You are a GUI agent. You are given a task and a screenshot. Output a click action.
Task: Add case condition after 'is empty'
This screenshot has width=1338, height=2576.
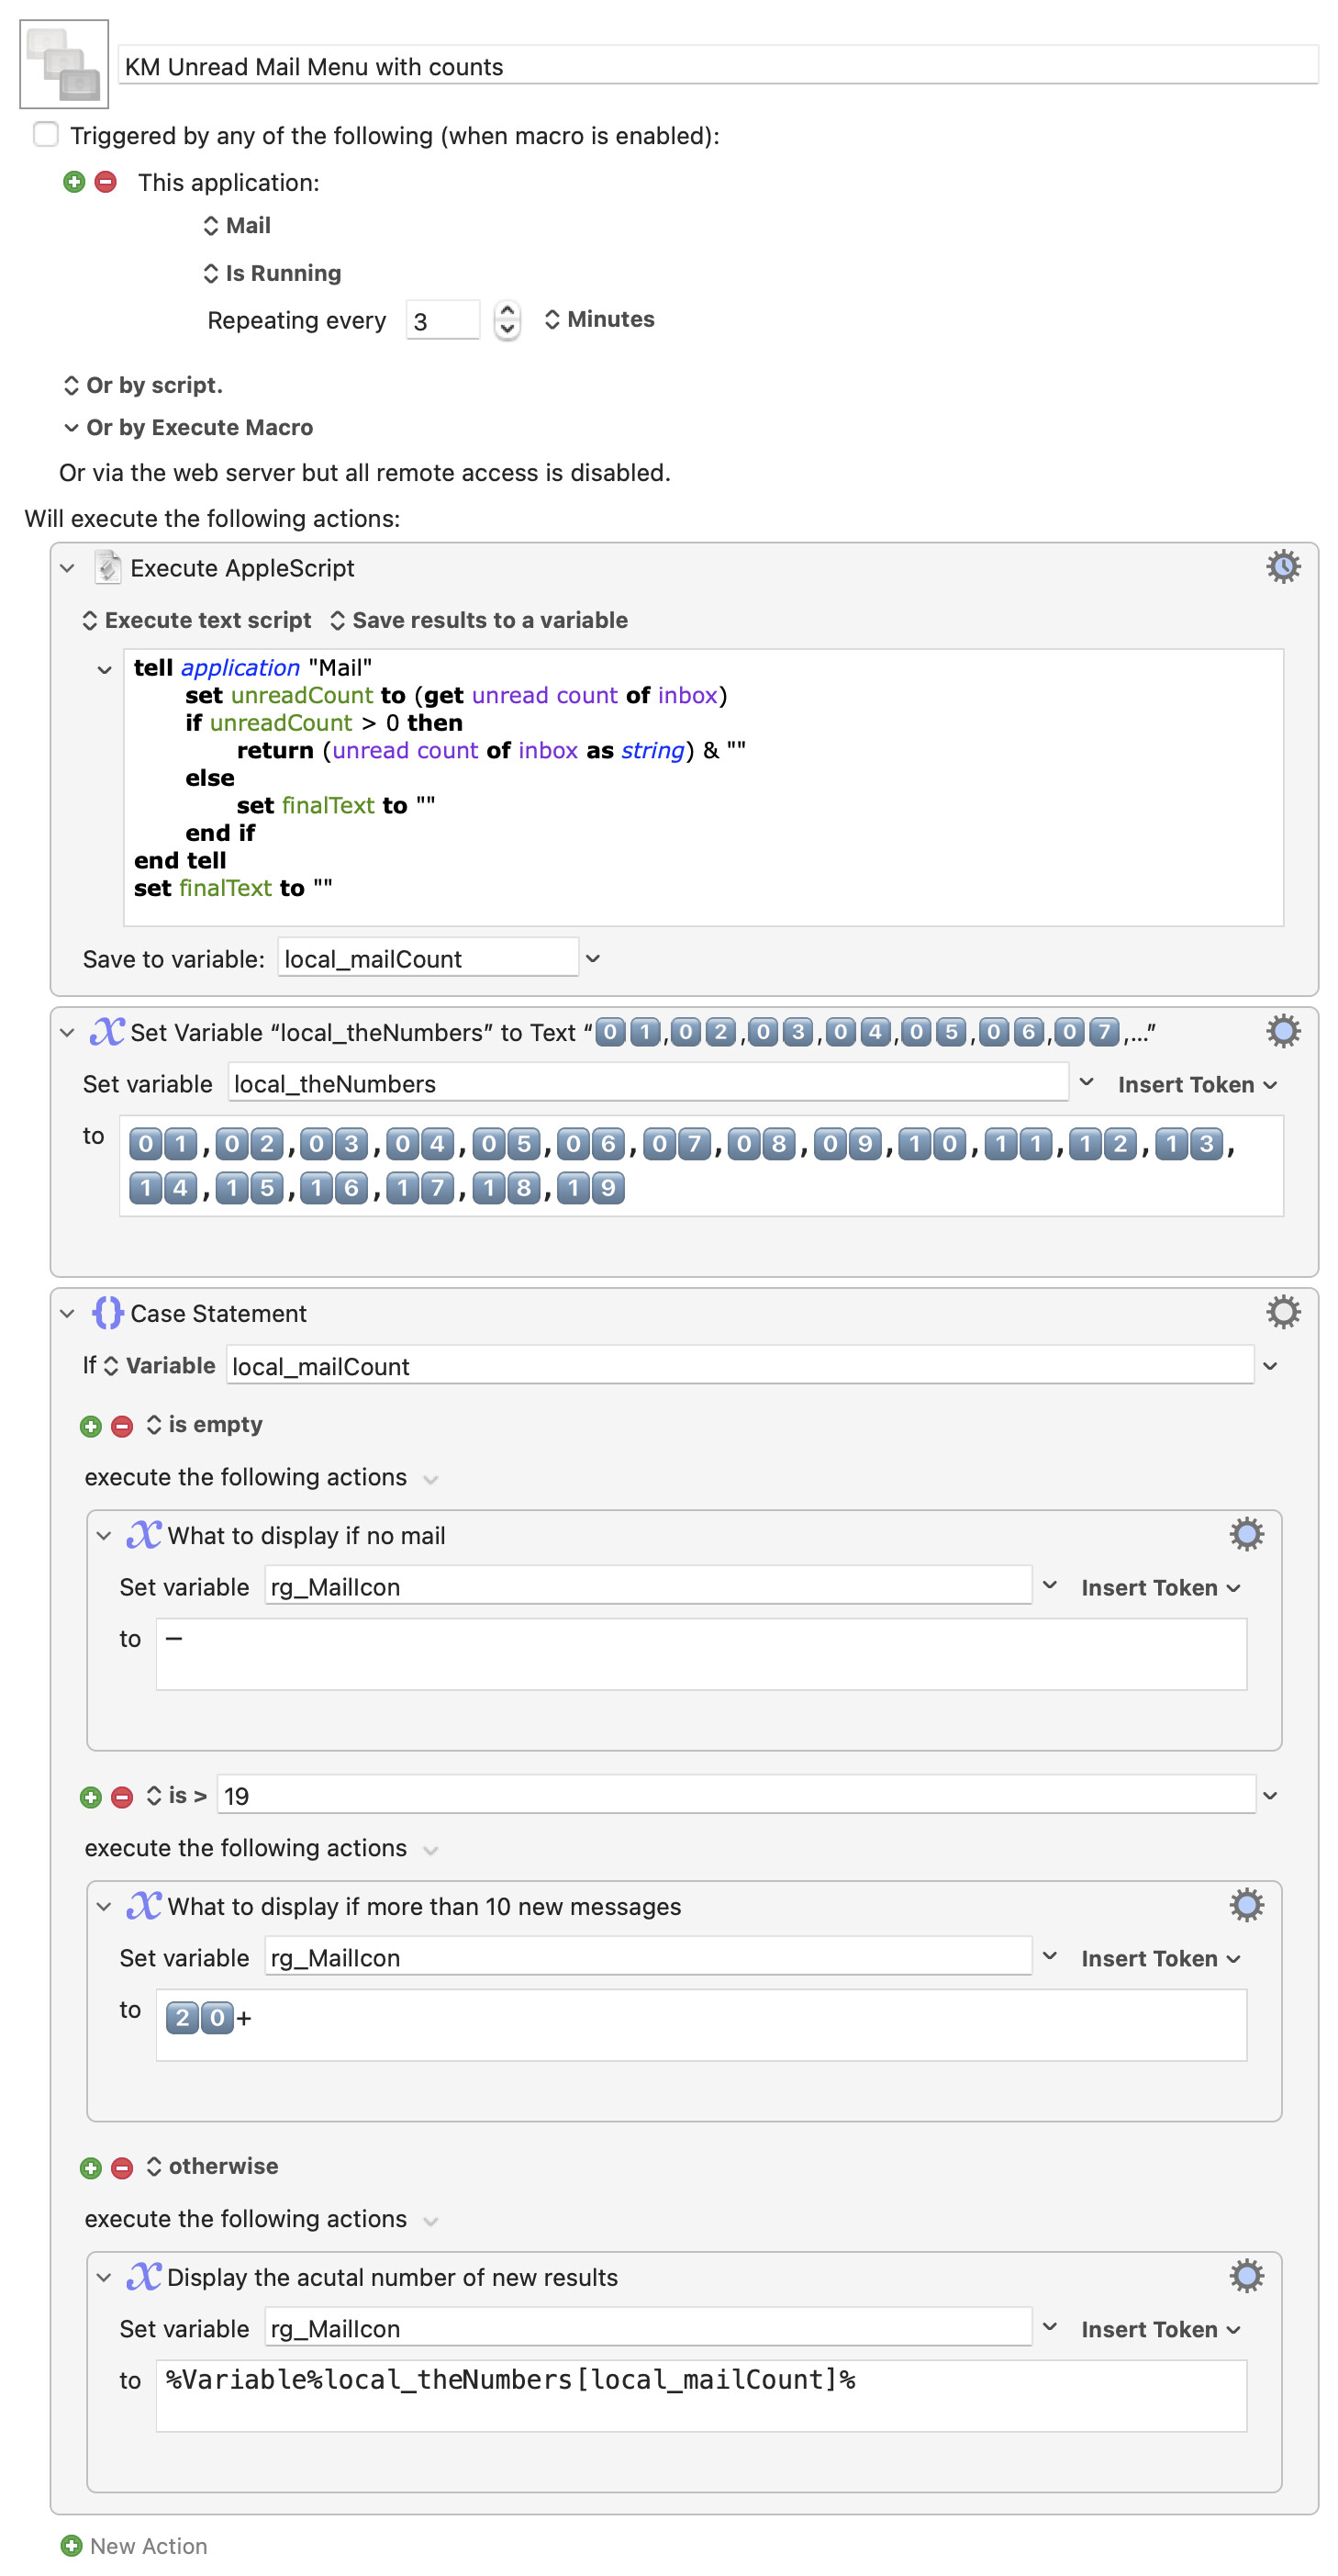(91, 1426)
